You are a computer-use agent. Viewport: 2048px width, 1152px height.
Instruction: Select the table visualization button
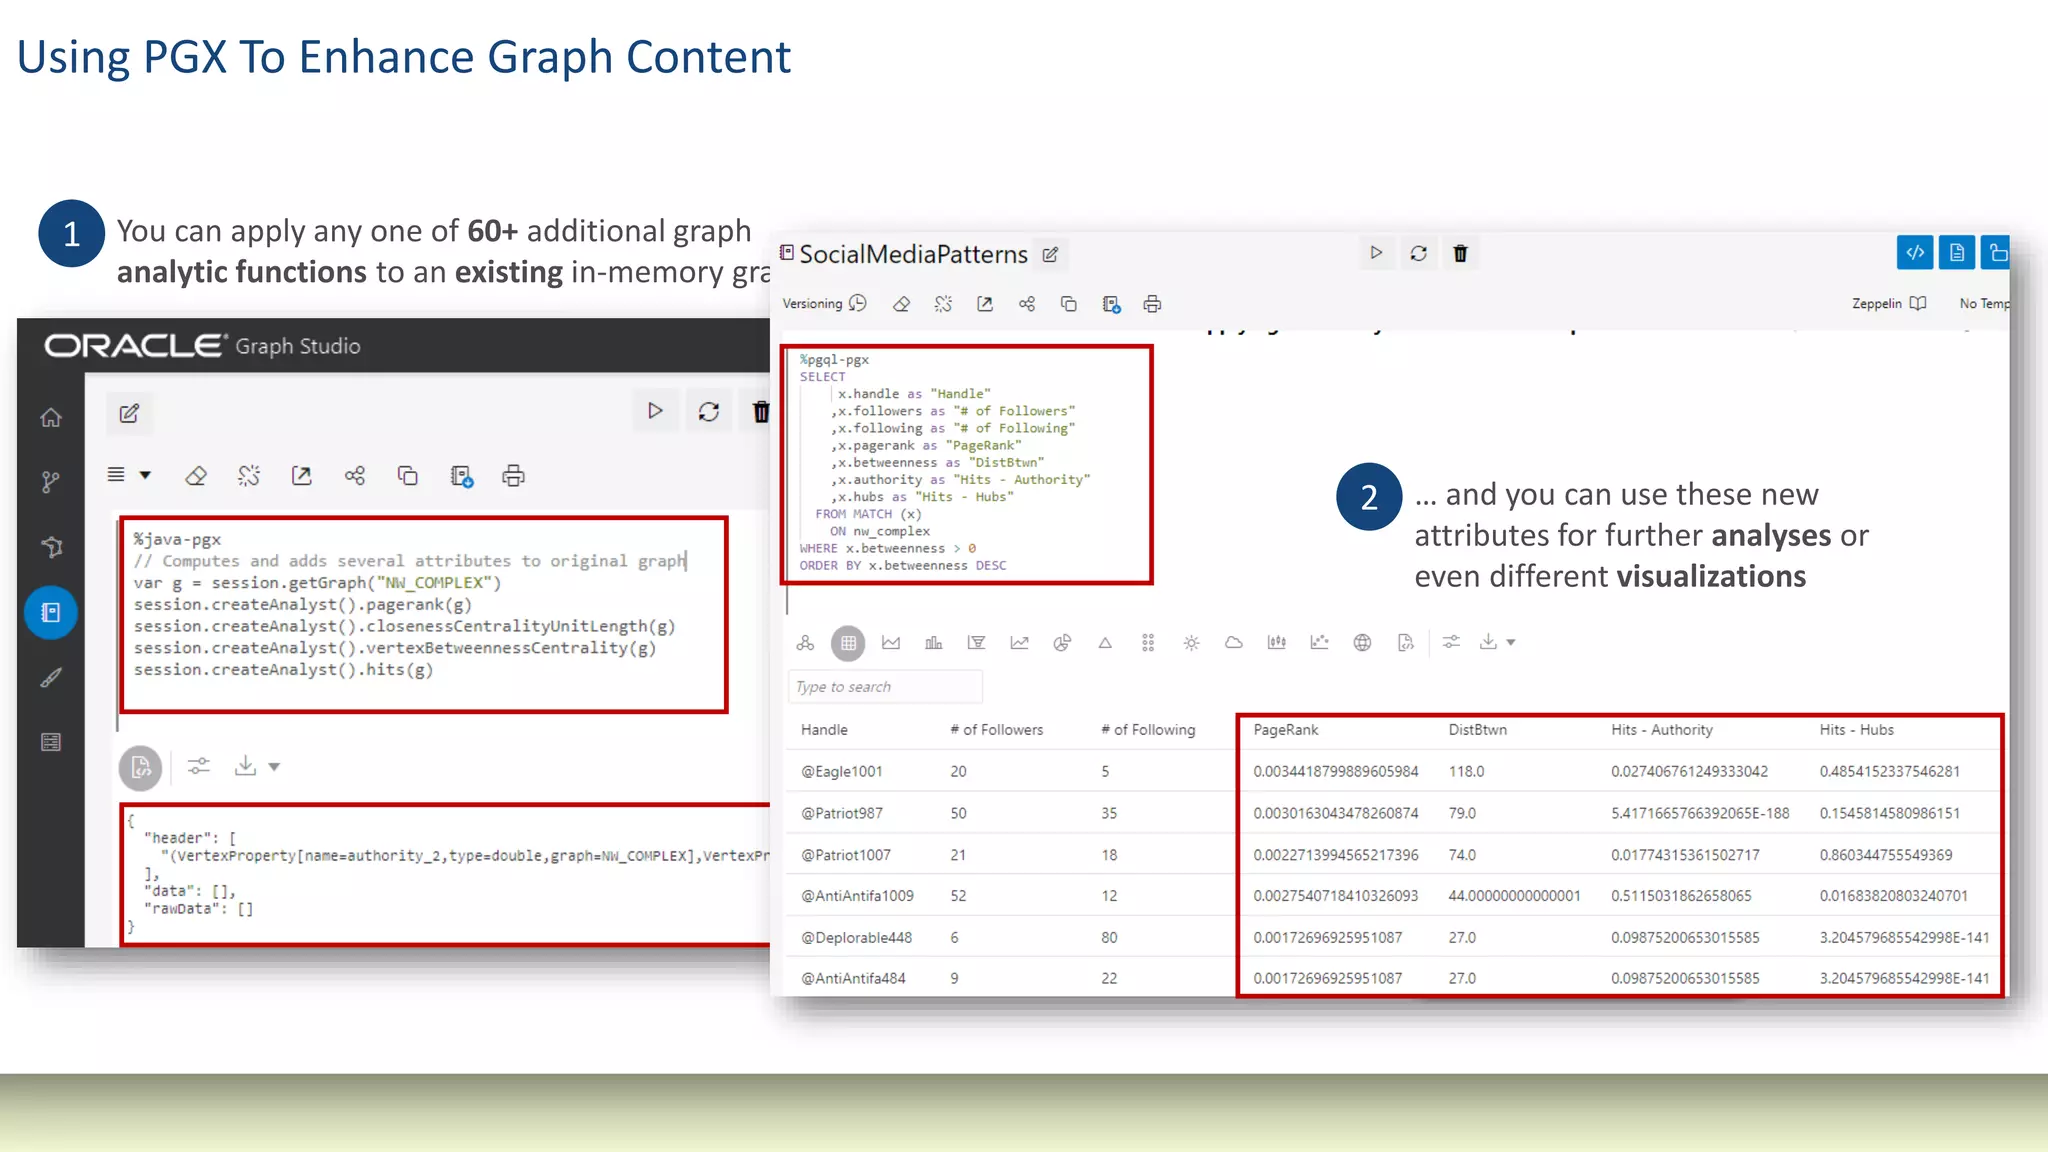[848, 643]
